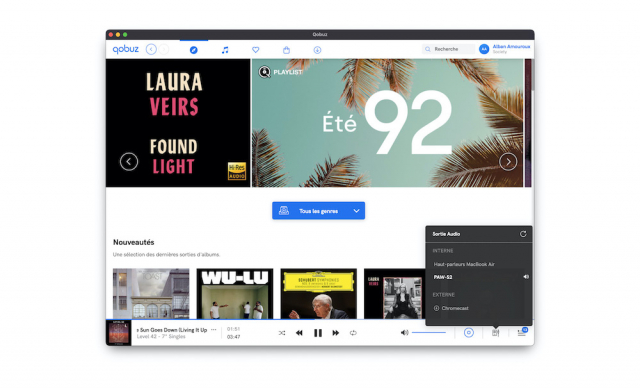
Task: Go to next carousel slide
Action: coord(508,162)
